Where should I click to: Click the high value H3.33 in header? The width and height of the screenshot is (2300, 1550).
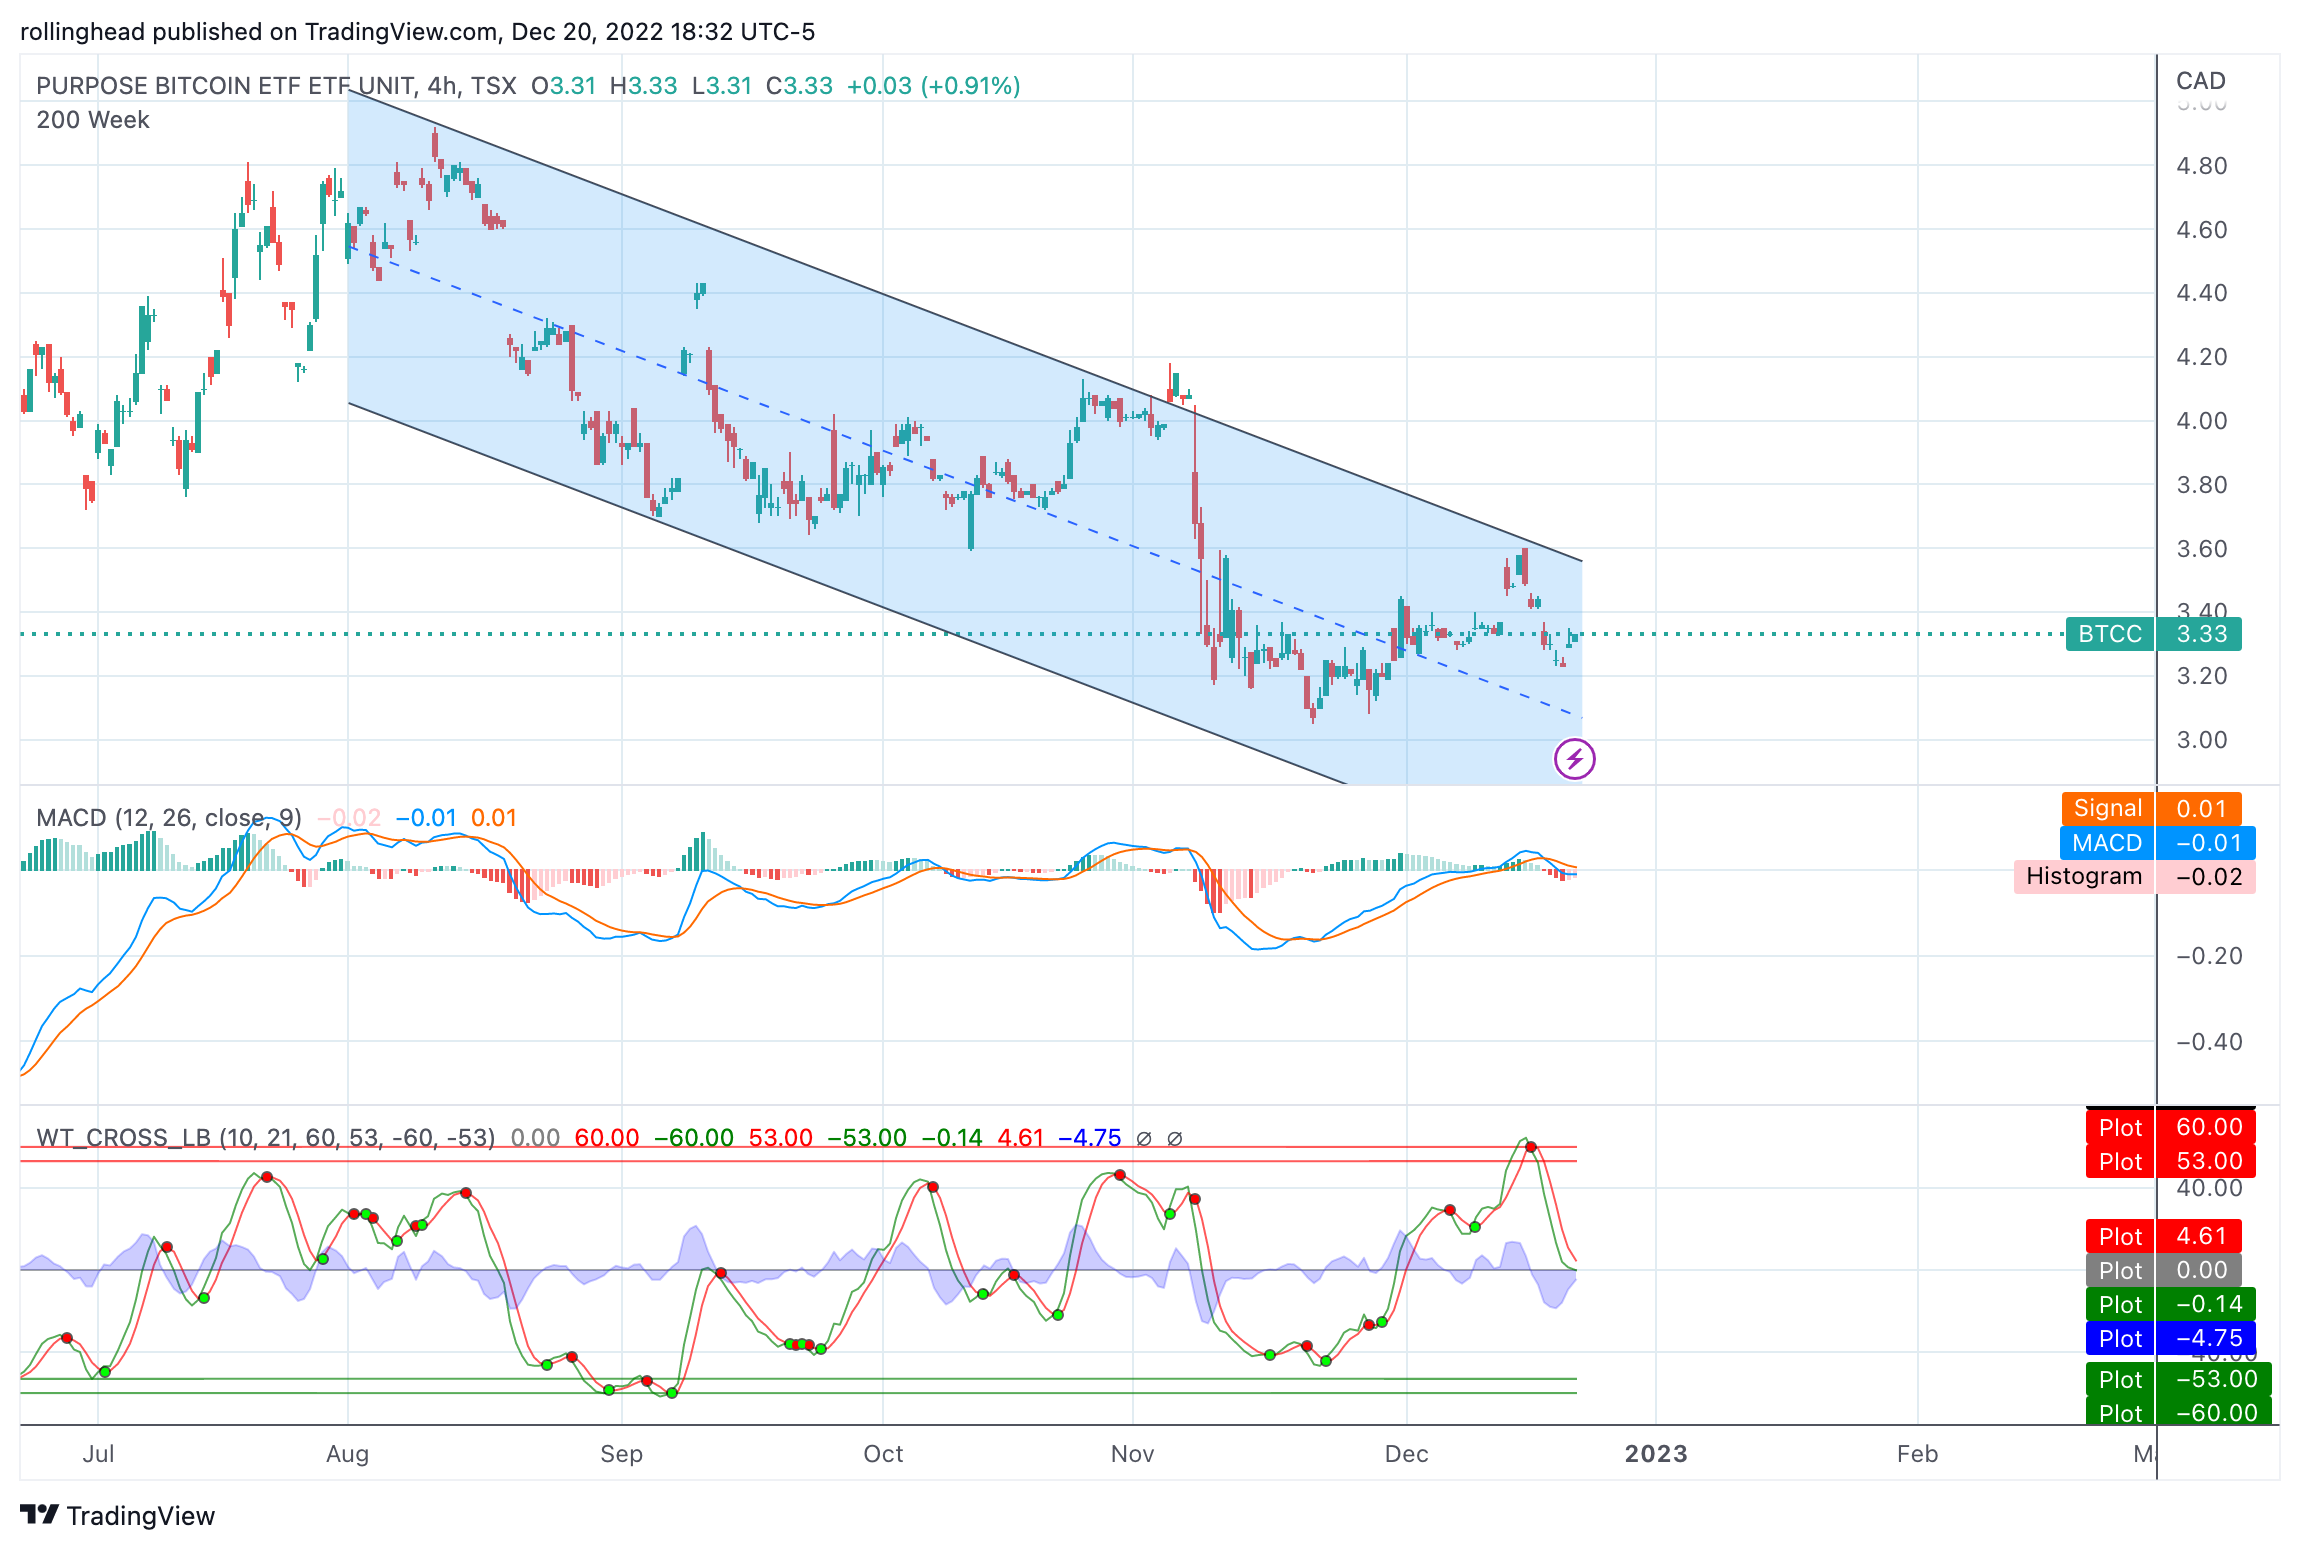point(643,86)
